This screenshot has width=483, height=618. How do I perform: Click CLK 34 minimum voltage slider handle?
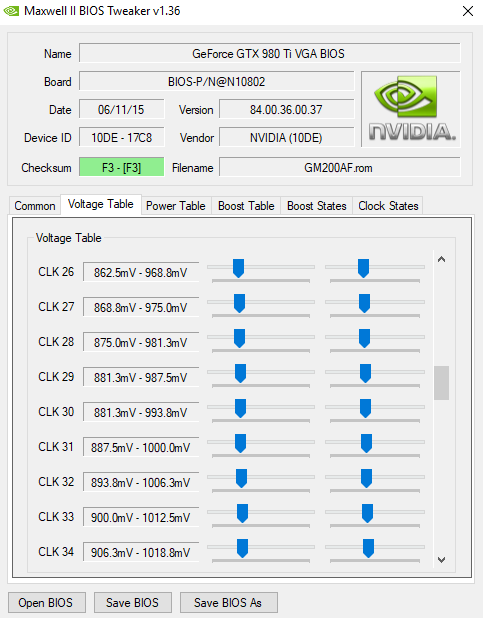[x=242, y=548]
